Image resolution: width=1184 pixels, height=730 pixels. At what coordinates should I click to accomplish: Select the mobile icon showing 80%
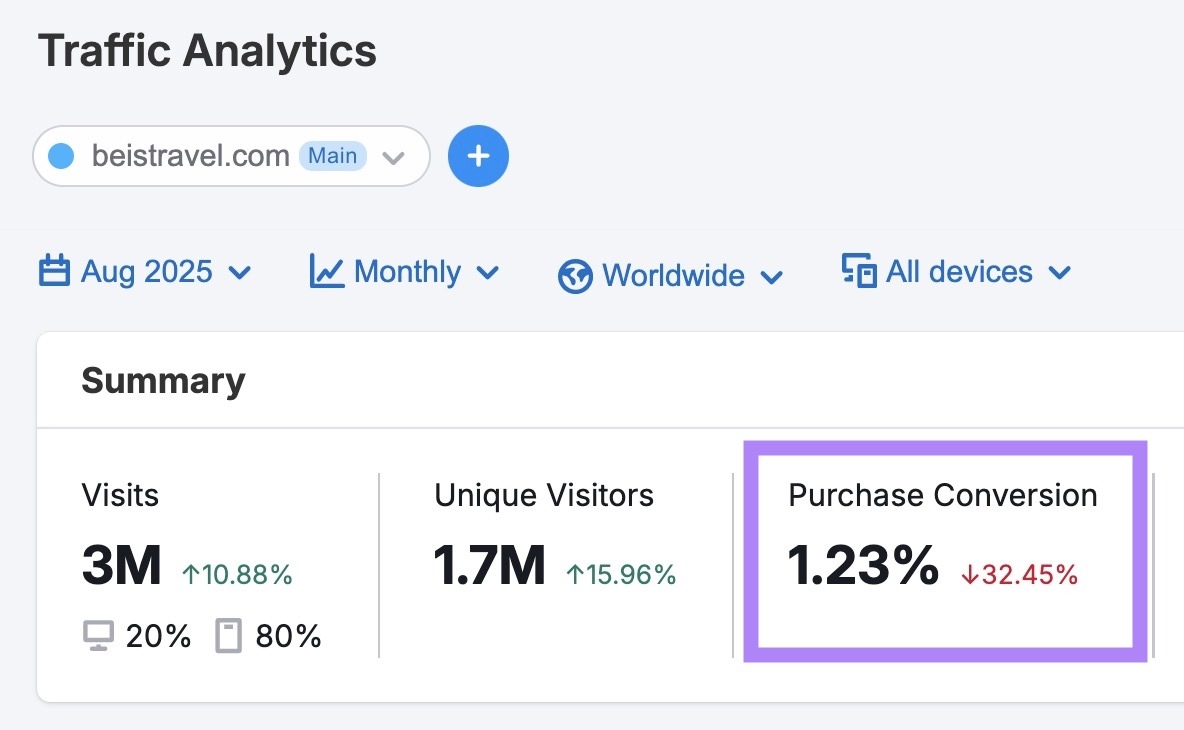(x=228, y=634)
